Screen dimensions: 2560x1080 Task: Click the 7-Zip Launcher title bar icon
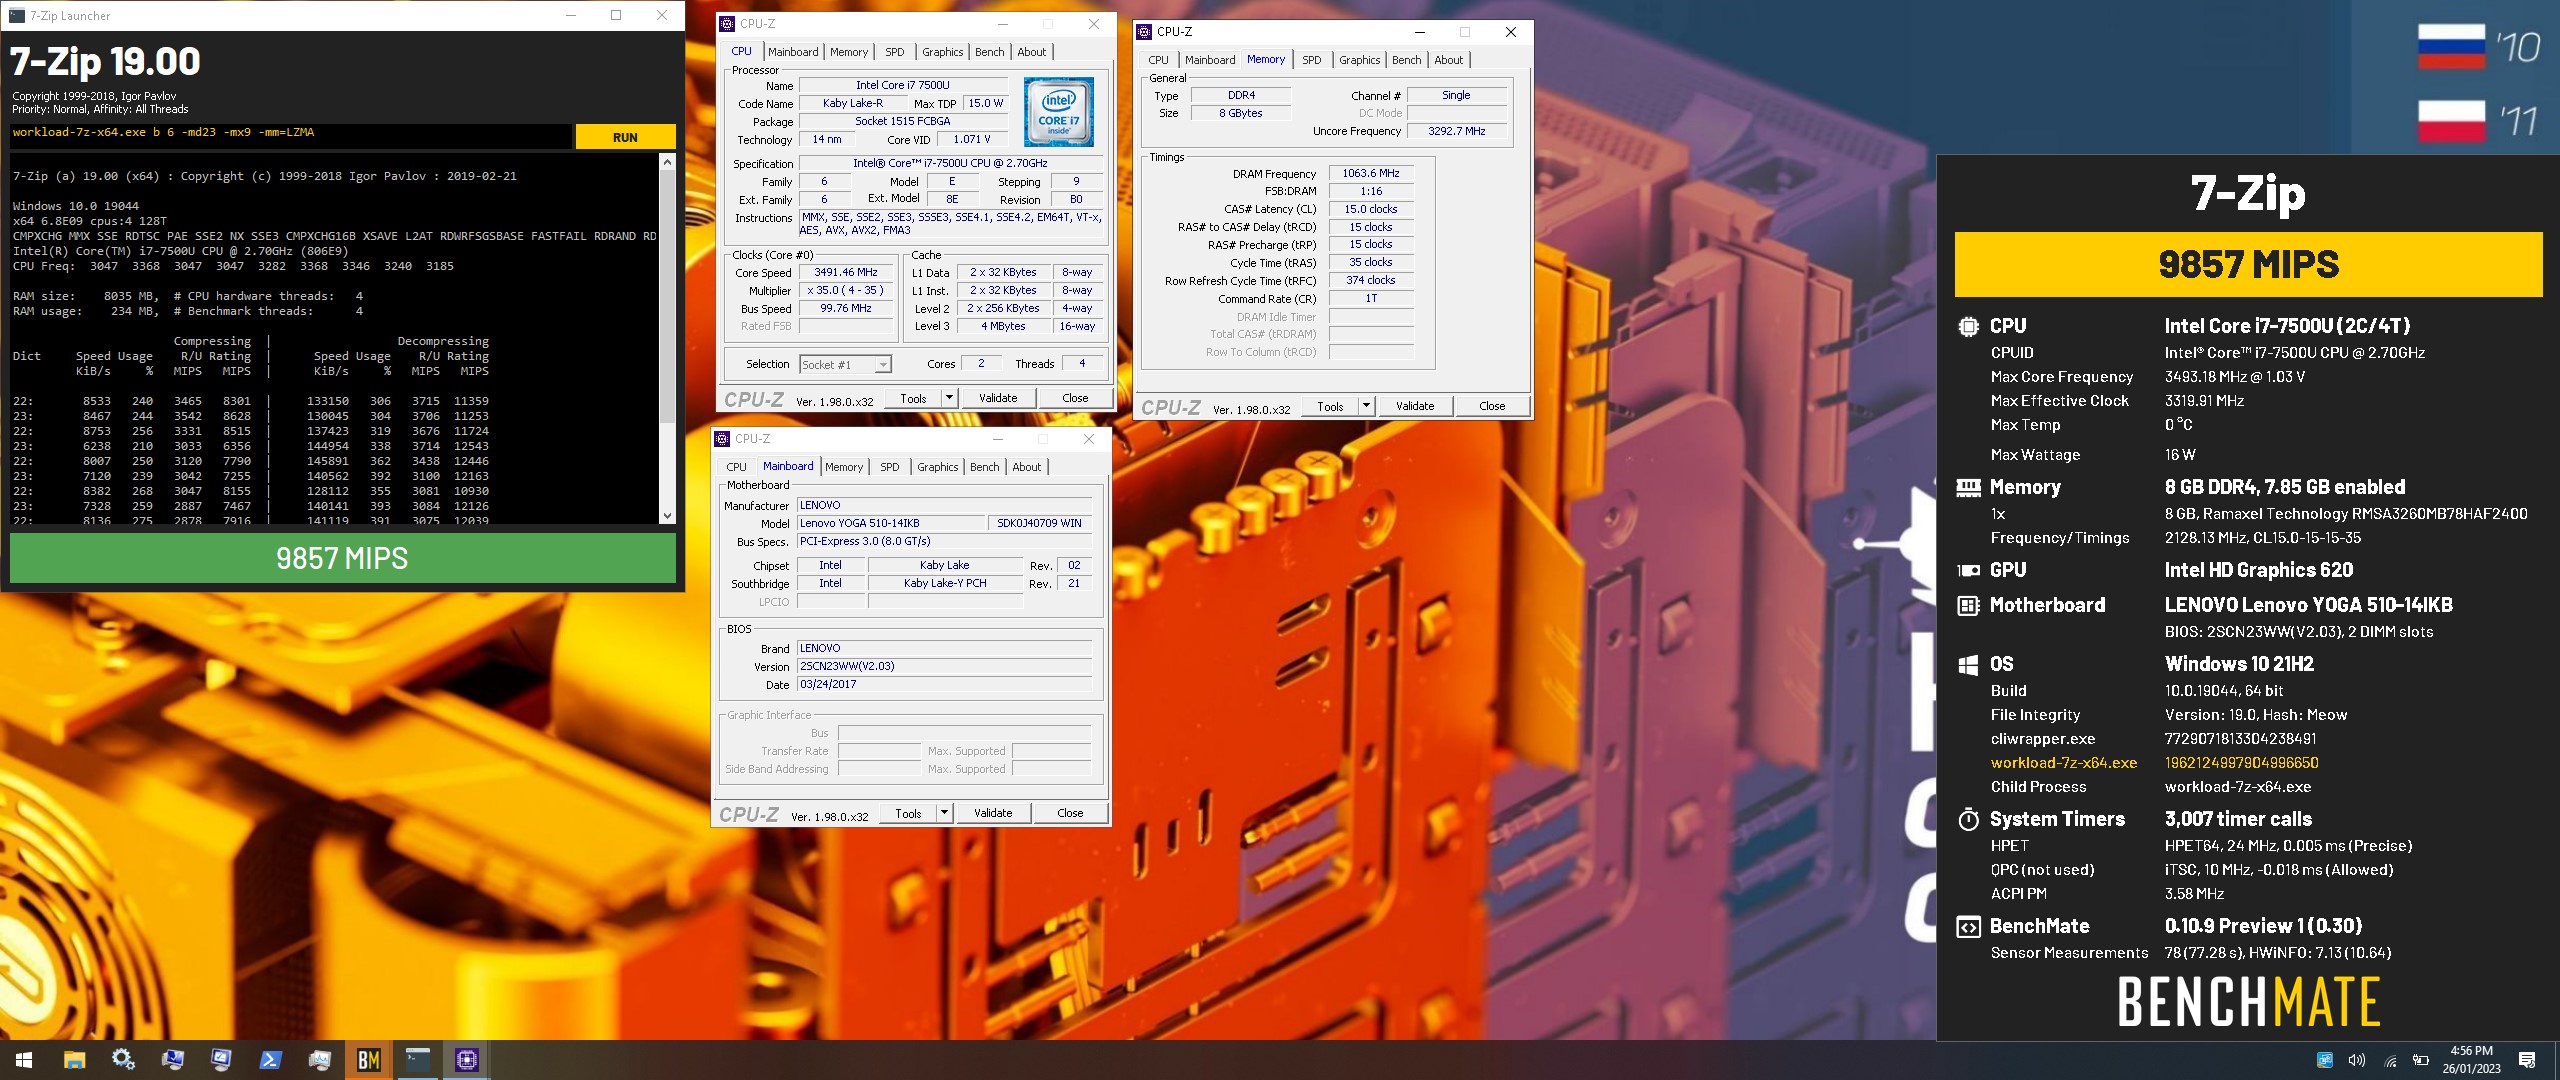pos(17,15)
